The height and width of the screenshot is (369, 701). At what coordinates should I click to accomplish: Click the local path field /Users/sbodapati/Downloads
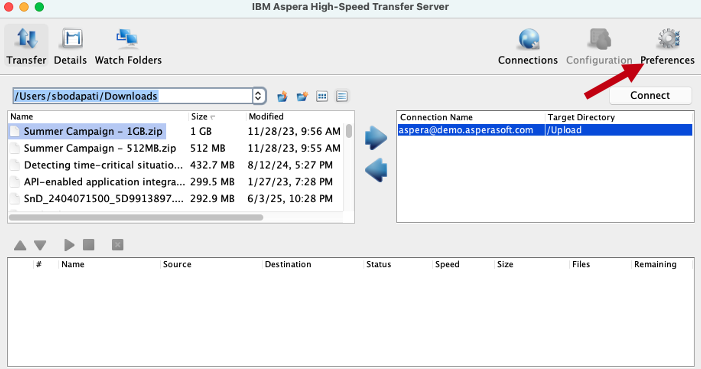pyautogui.click(x=133, y=96)
